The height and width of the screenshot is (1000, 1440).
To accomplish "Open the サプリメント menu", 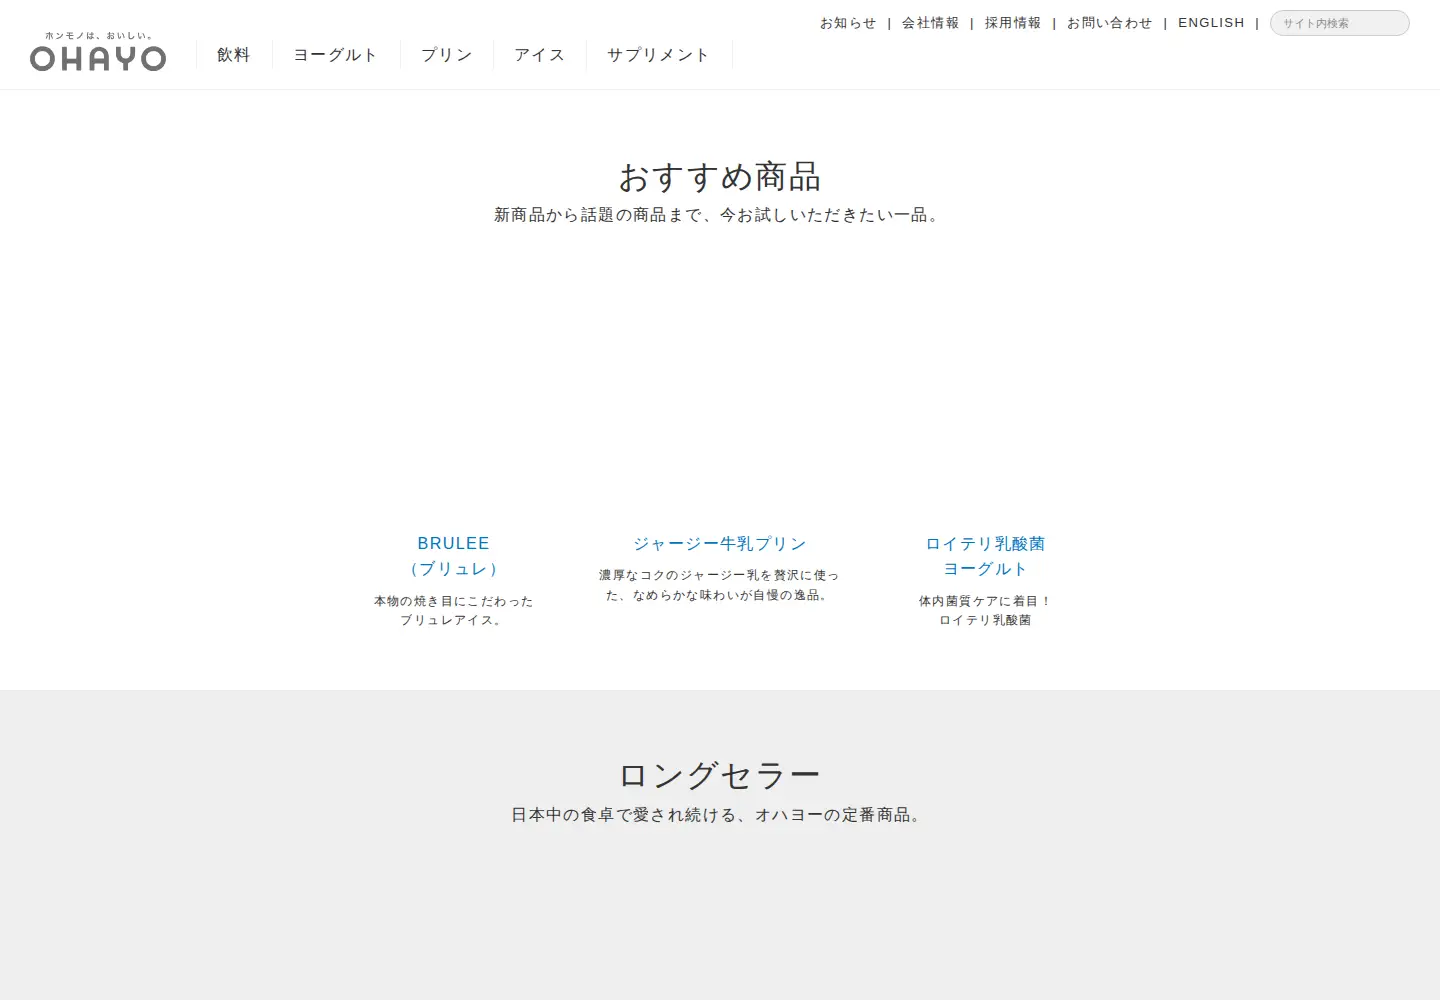I will point(659,55).
